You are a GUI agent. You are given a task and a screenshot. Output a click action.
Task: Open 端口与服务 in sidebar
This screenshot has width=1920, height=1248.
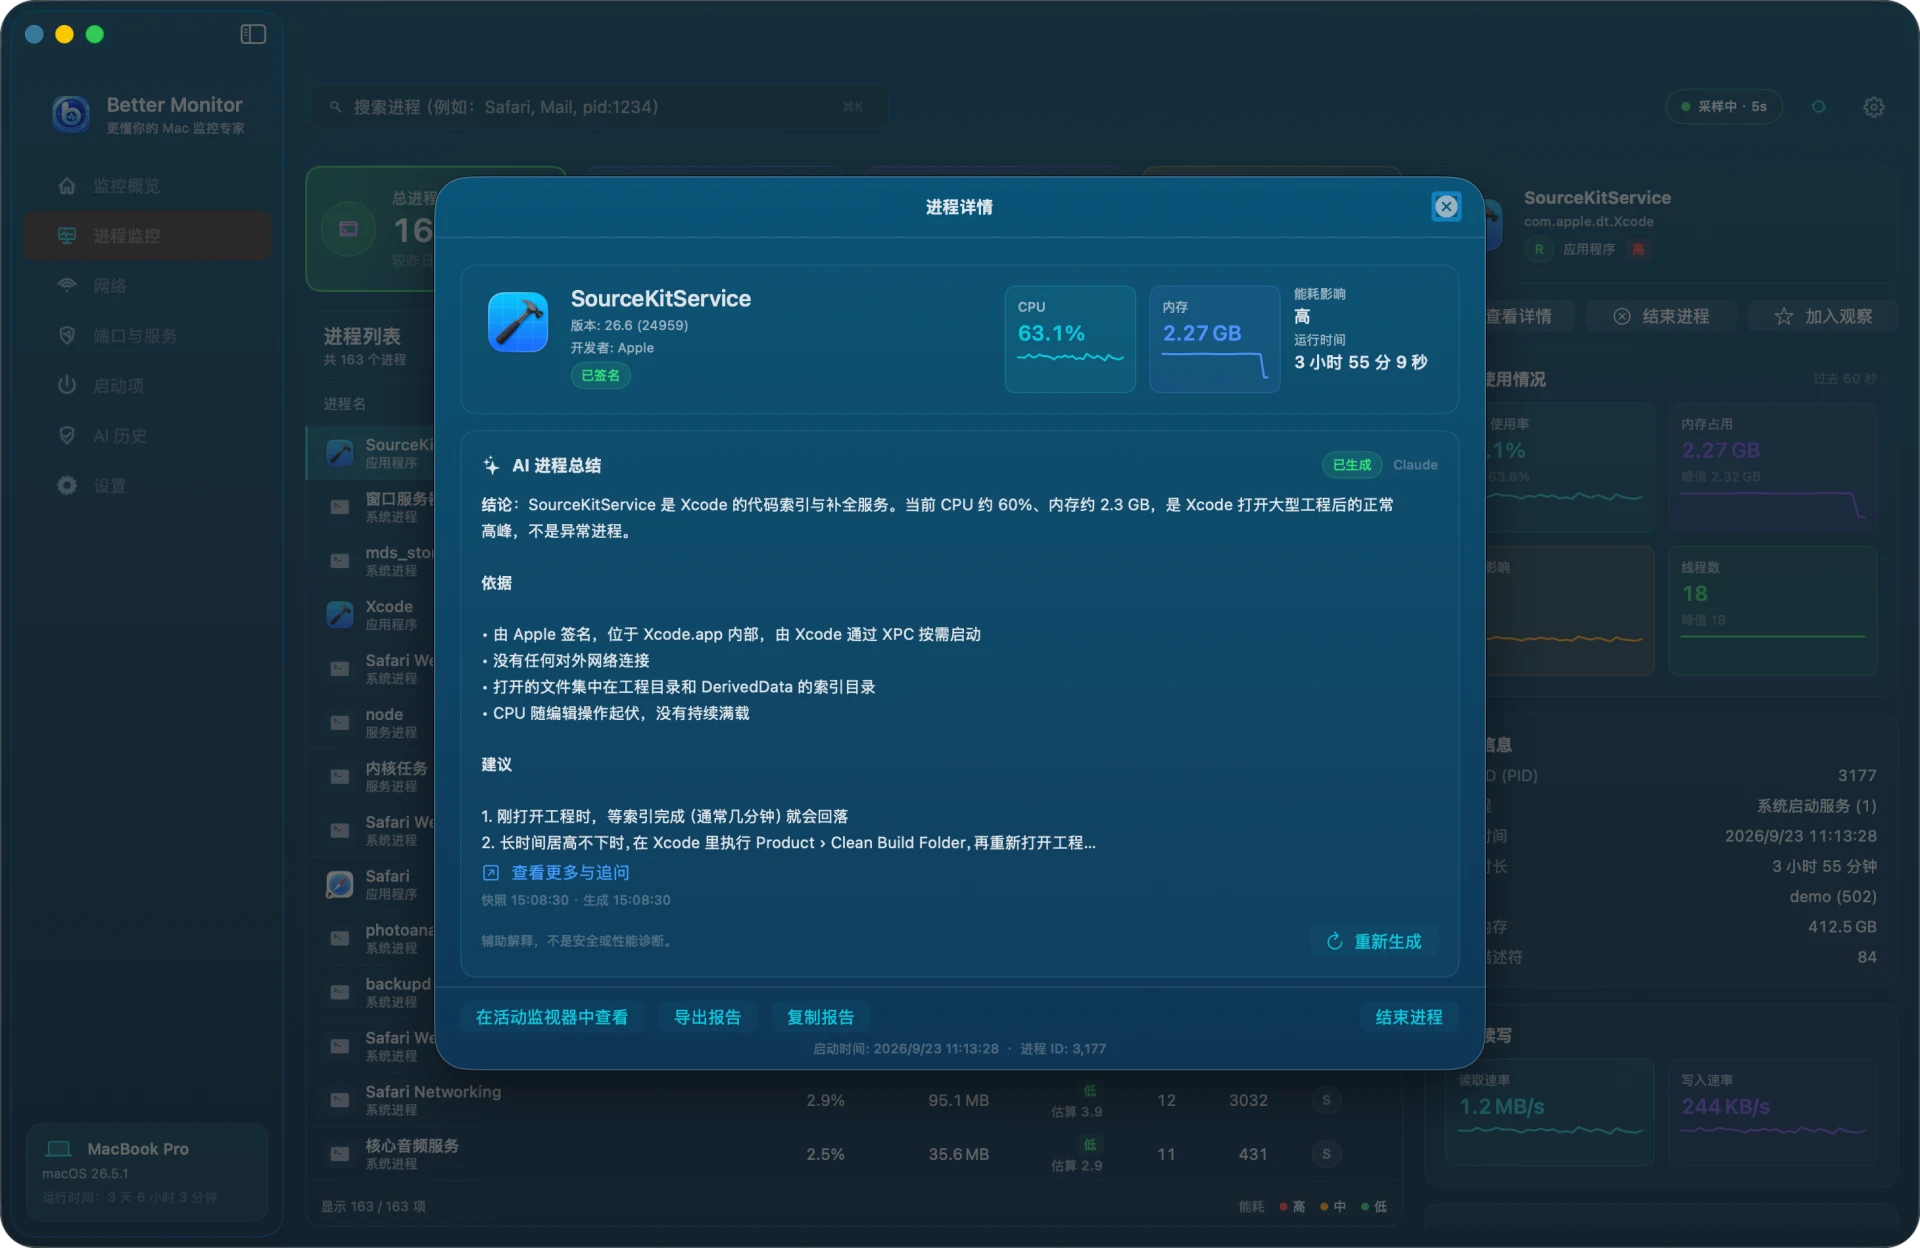(x=148, y=336)
